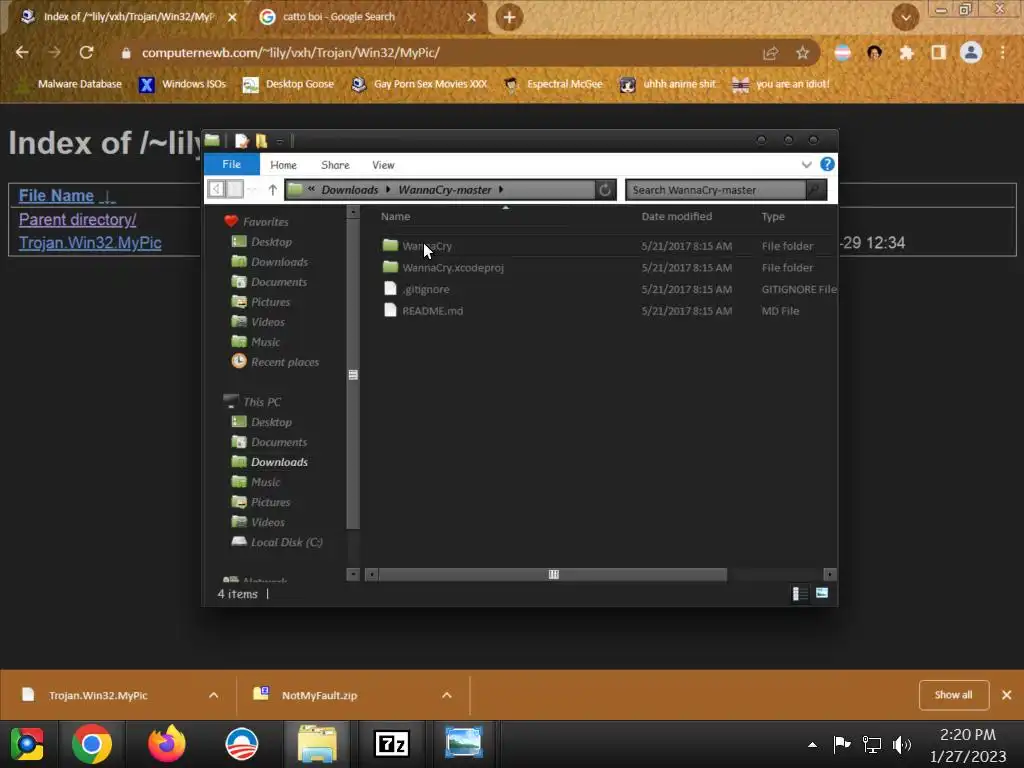This screenshot has height=768, width=1024.
Task: Open volume control in system tray
Action: point(902,744)
